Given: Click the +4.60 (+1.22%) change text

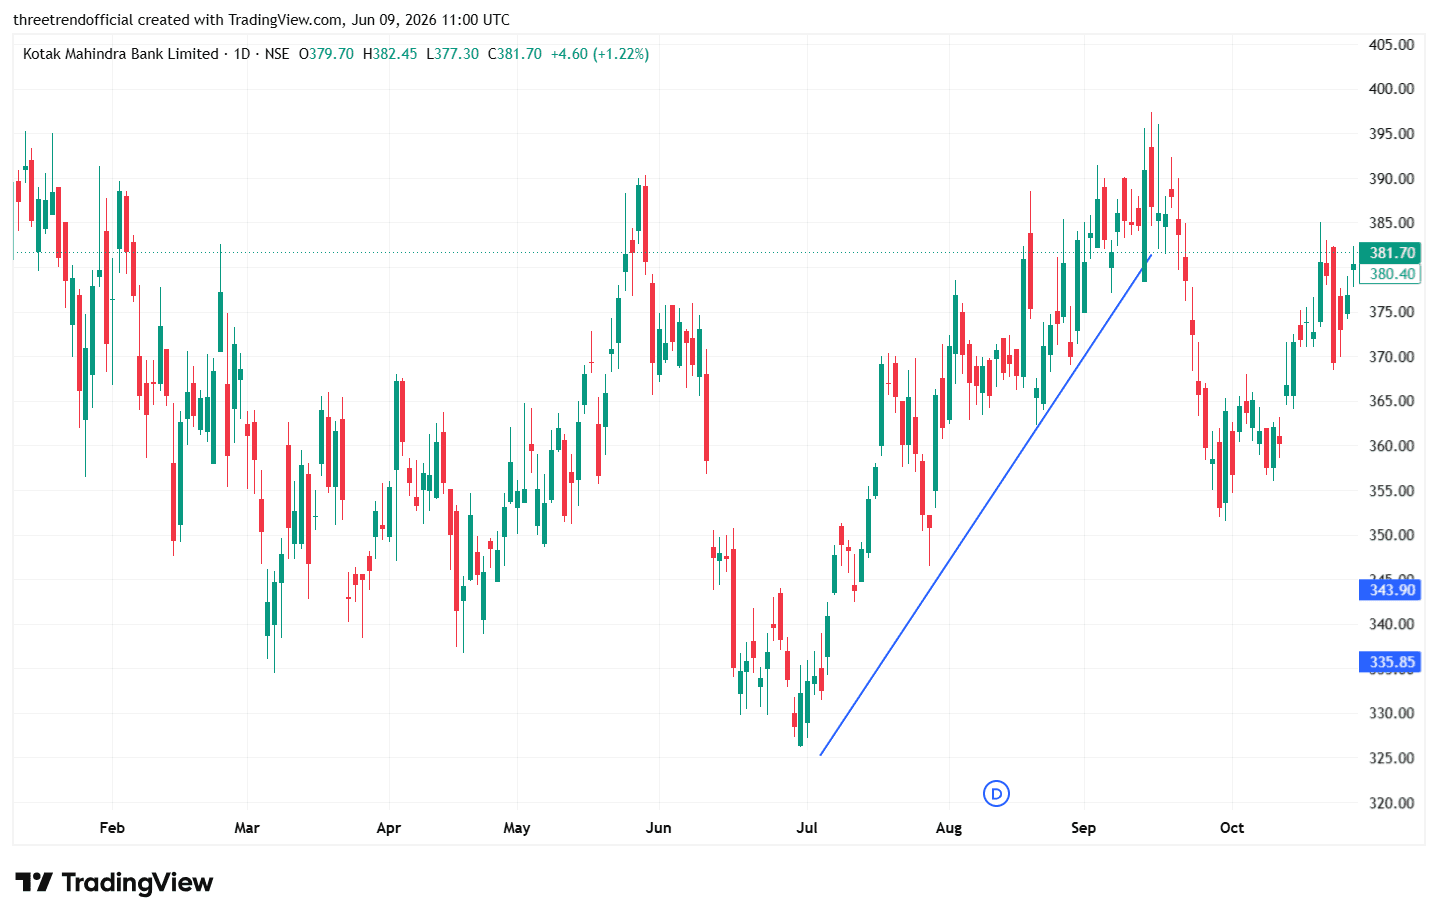Looking at the screenshot, I should pos(600,54).
